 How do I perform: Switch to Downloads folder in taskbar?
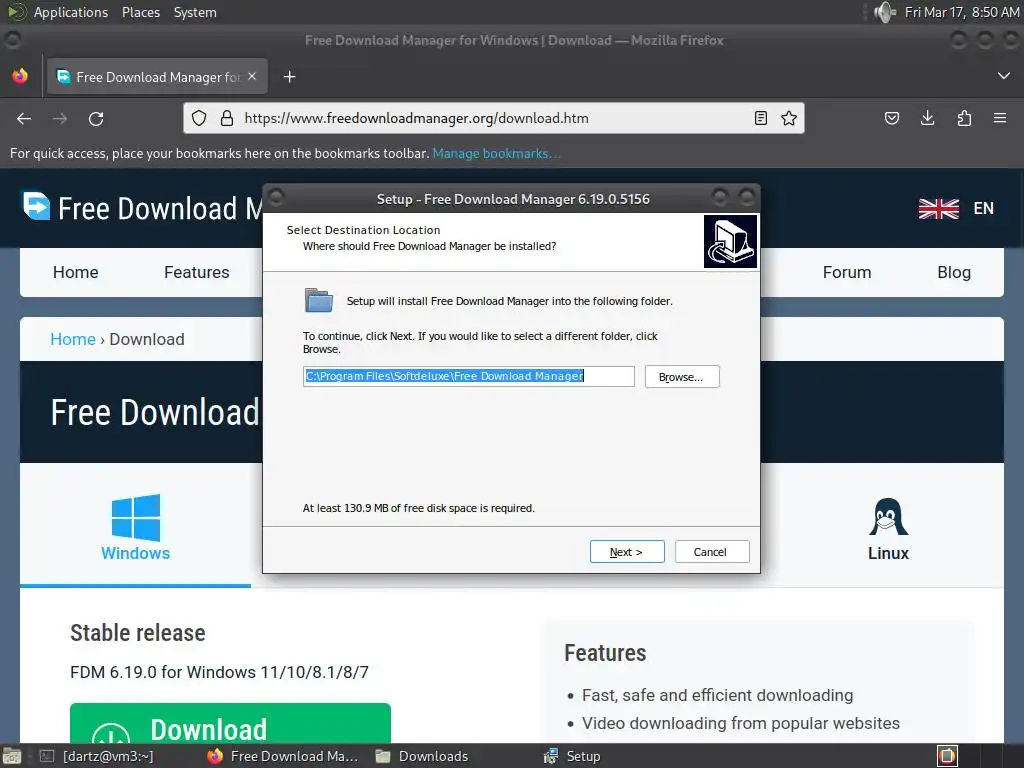pos(423,756)
